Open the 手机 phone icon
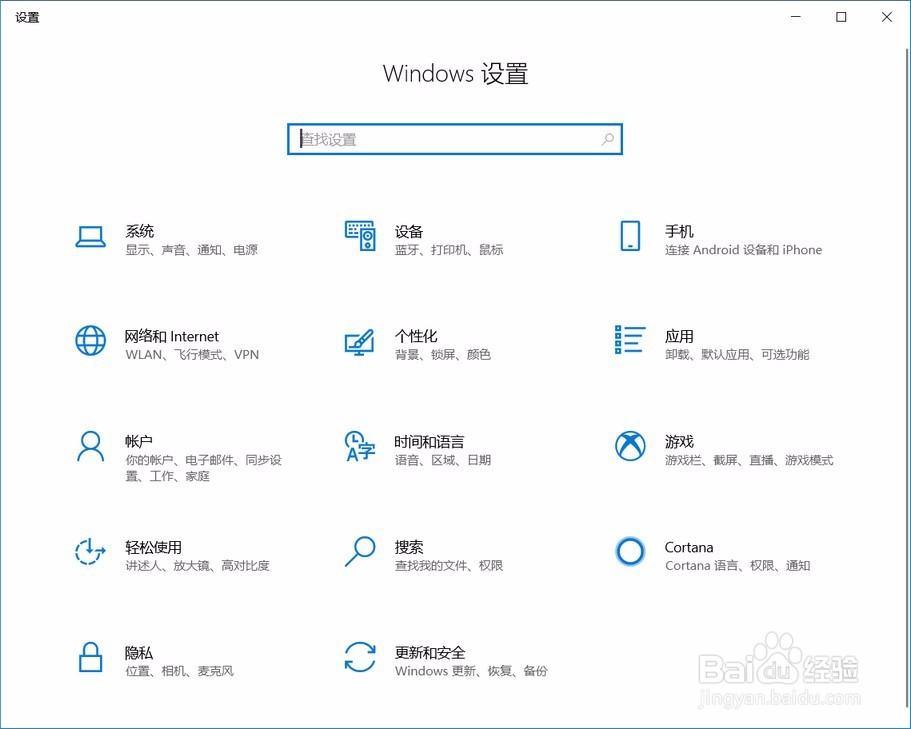The image size is (911, 729). click(630, 236)
